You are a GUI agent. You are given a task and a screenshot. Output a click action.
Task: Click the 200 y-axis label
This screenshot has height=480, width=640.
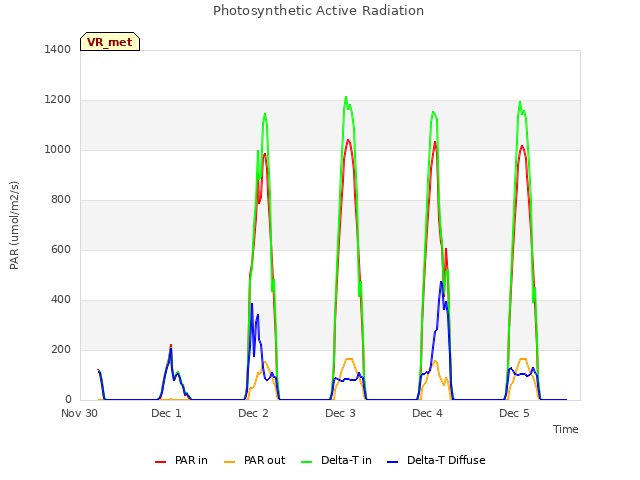[61, 349]
